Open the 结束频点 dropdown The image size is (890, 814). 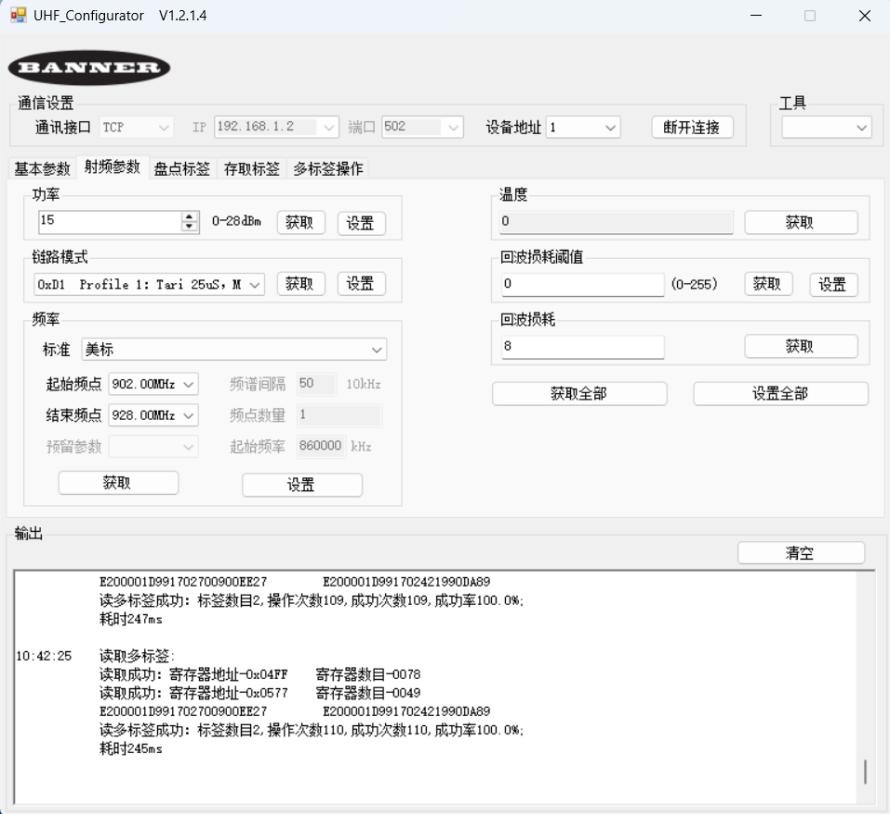coord(154,415)
